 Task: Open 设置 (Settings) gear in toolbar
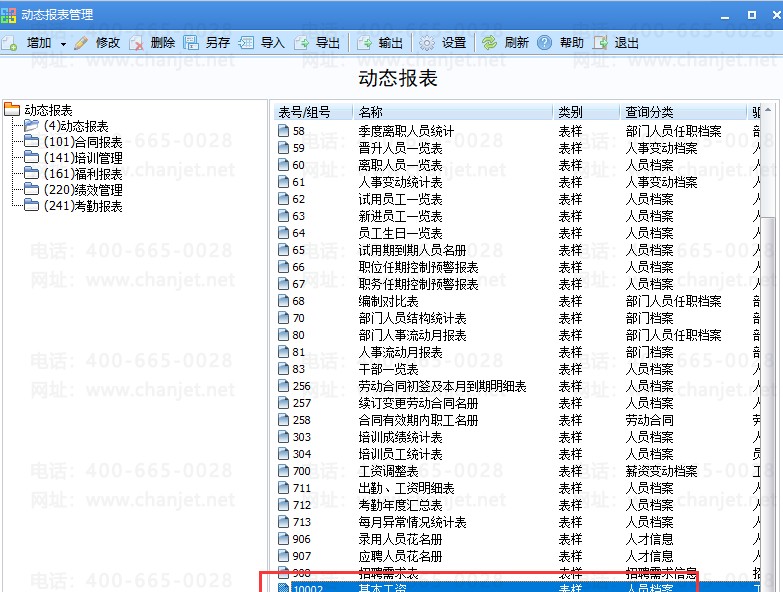(428, 43)
